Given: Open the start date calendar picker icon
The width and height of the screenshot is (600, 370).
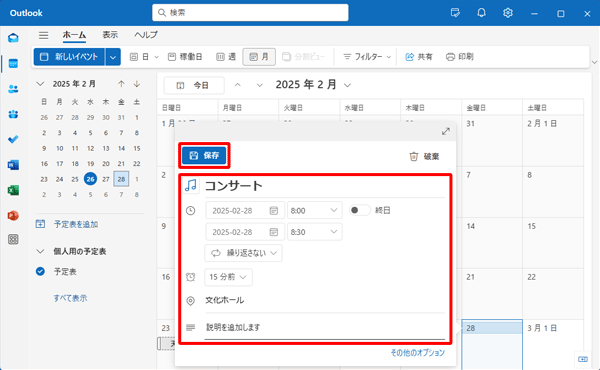Looking at the screenshot, I should 274,210.
